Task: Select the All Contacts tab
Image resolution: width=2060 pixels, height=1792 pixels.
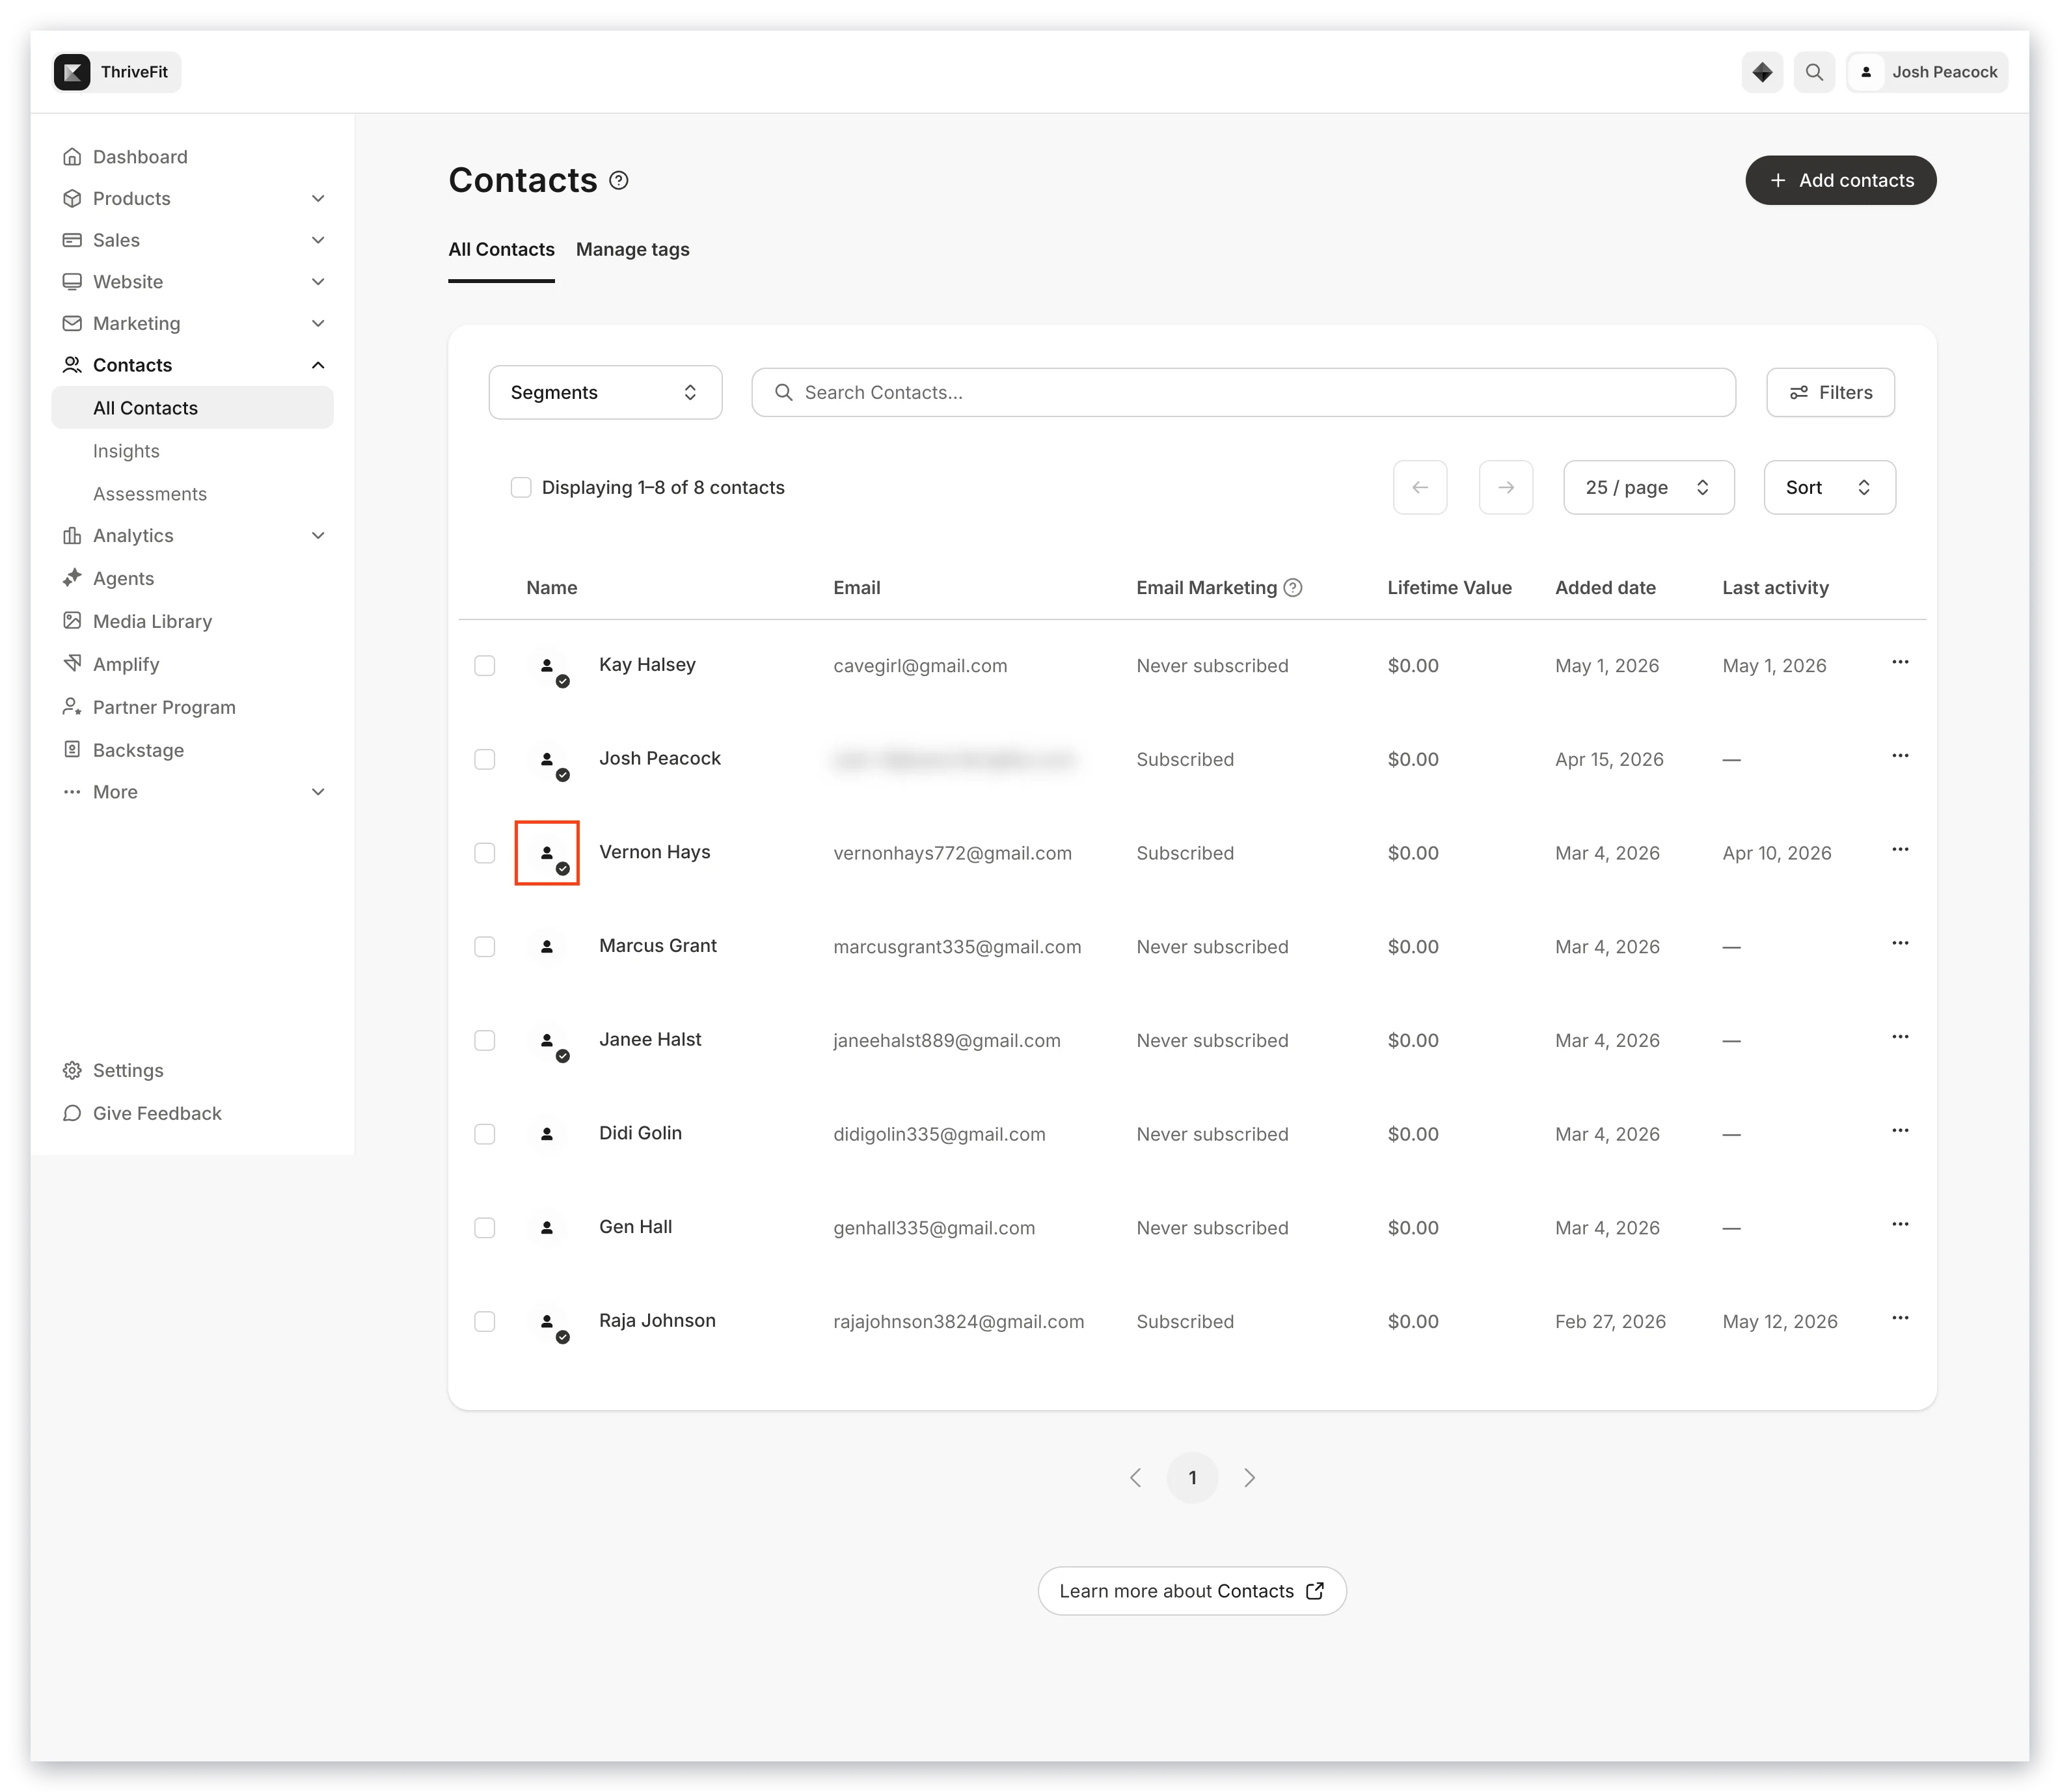Action: point(501,249)
